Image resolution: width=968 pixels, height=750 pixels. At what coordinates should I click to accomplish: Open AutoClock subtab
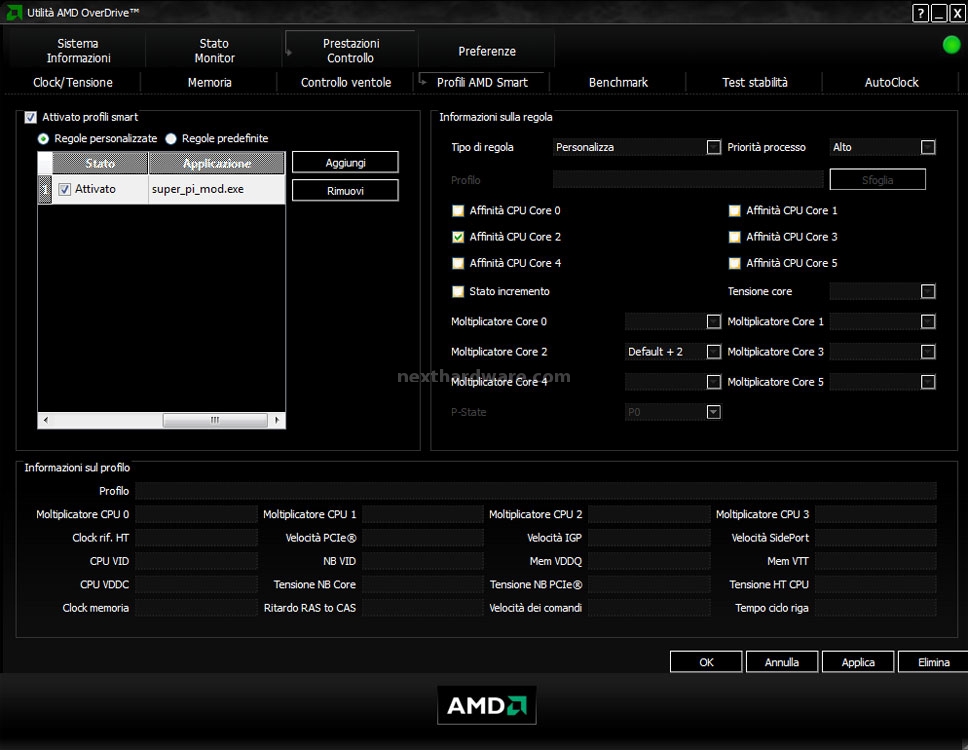point(891,82)
